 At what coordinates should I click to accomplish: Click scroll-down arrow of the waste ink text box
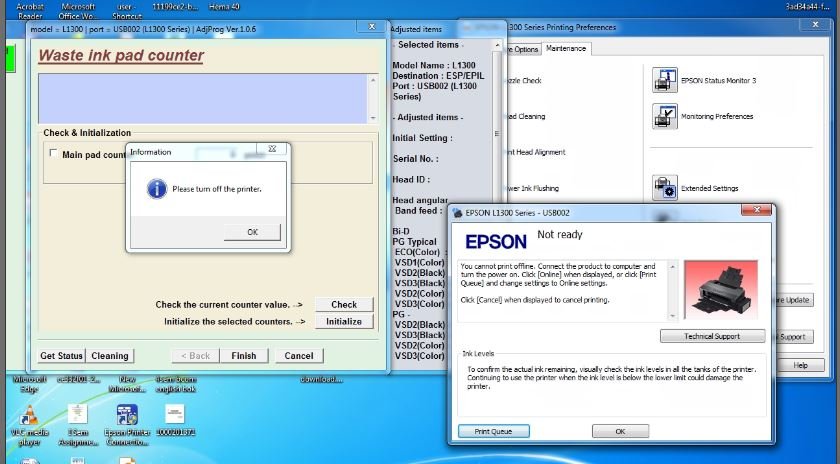coord(373,118)
